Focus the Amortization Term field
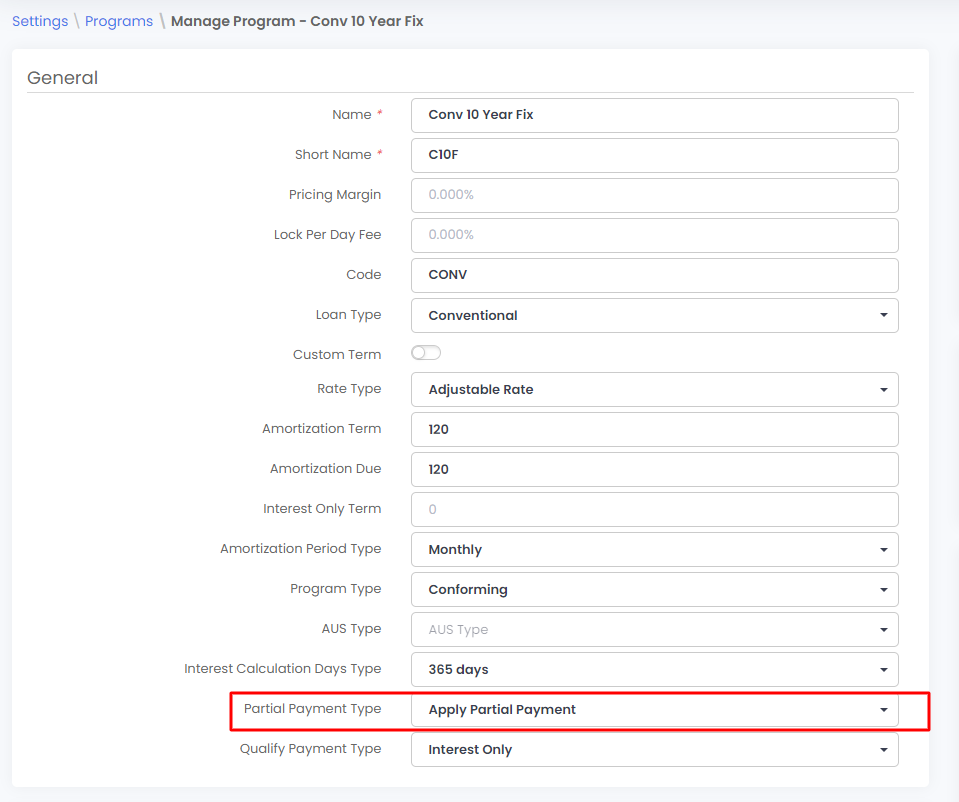The height and width of the screenshot is (802, 959). tap(654, 429)
